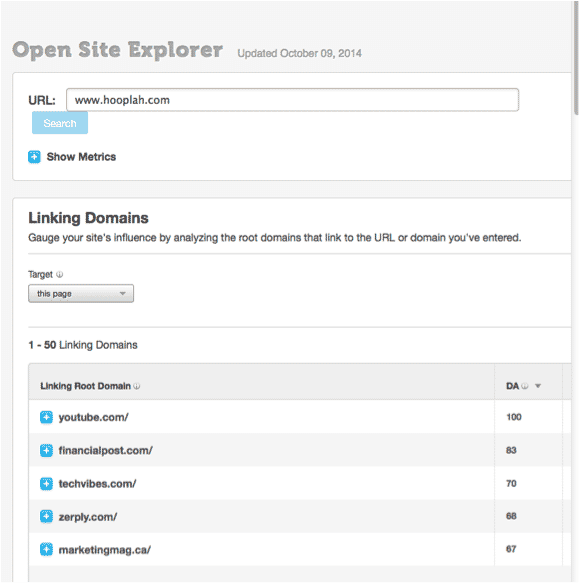Click the Show Metrics label
580x584 pixels.
pyautogui.click(x=81, y=157)
